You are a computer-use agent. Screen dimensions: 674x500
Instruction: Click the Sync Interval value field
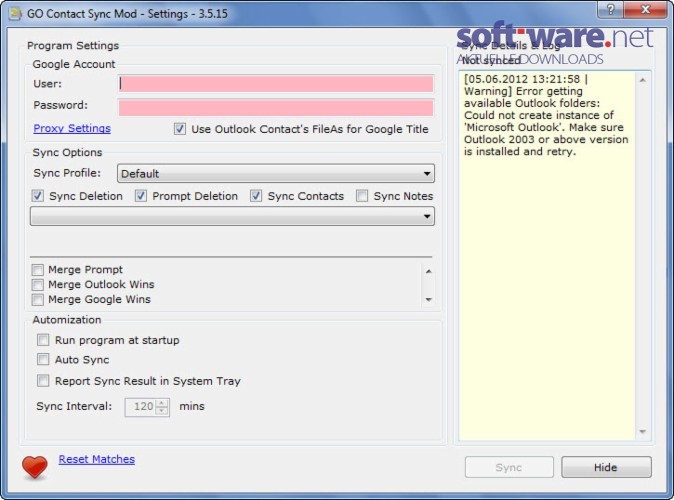click(x=141, y=407)
